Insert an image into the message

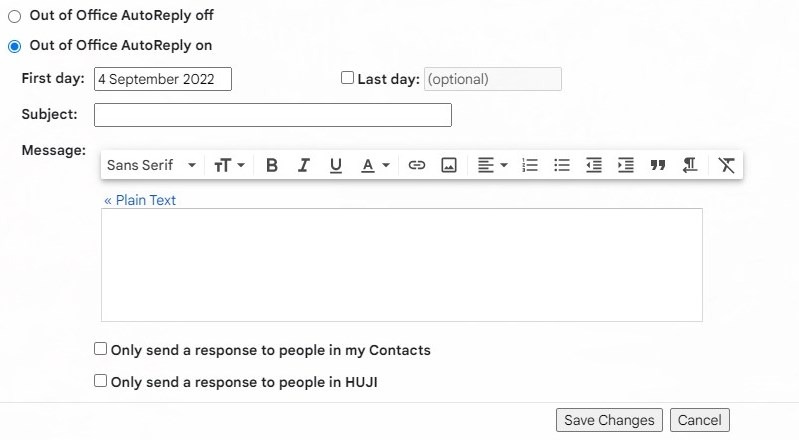(x=449, y=165)
